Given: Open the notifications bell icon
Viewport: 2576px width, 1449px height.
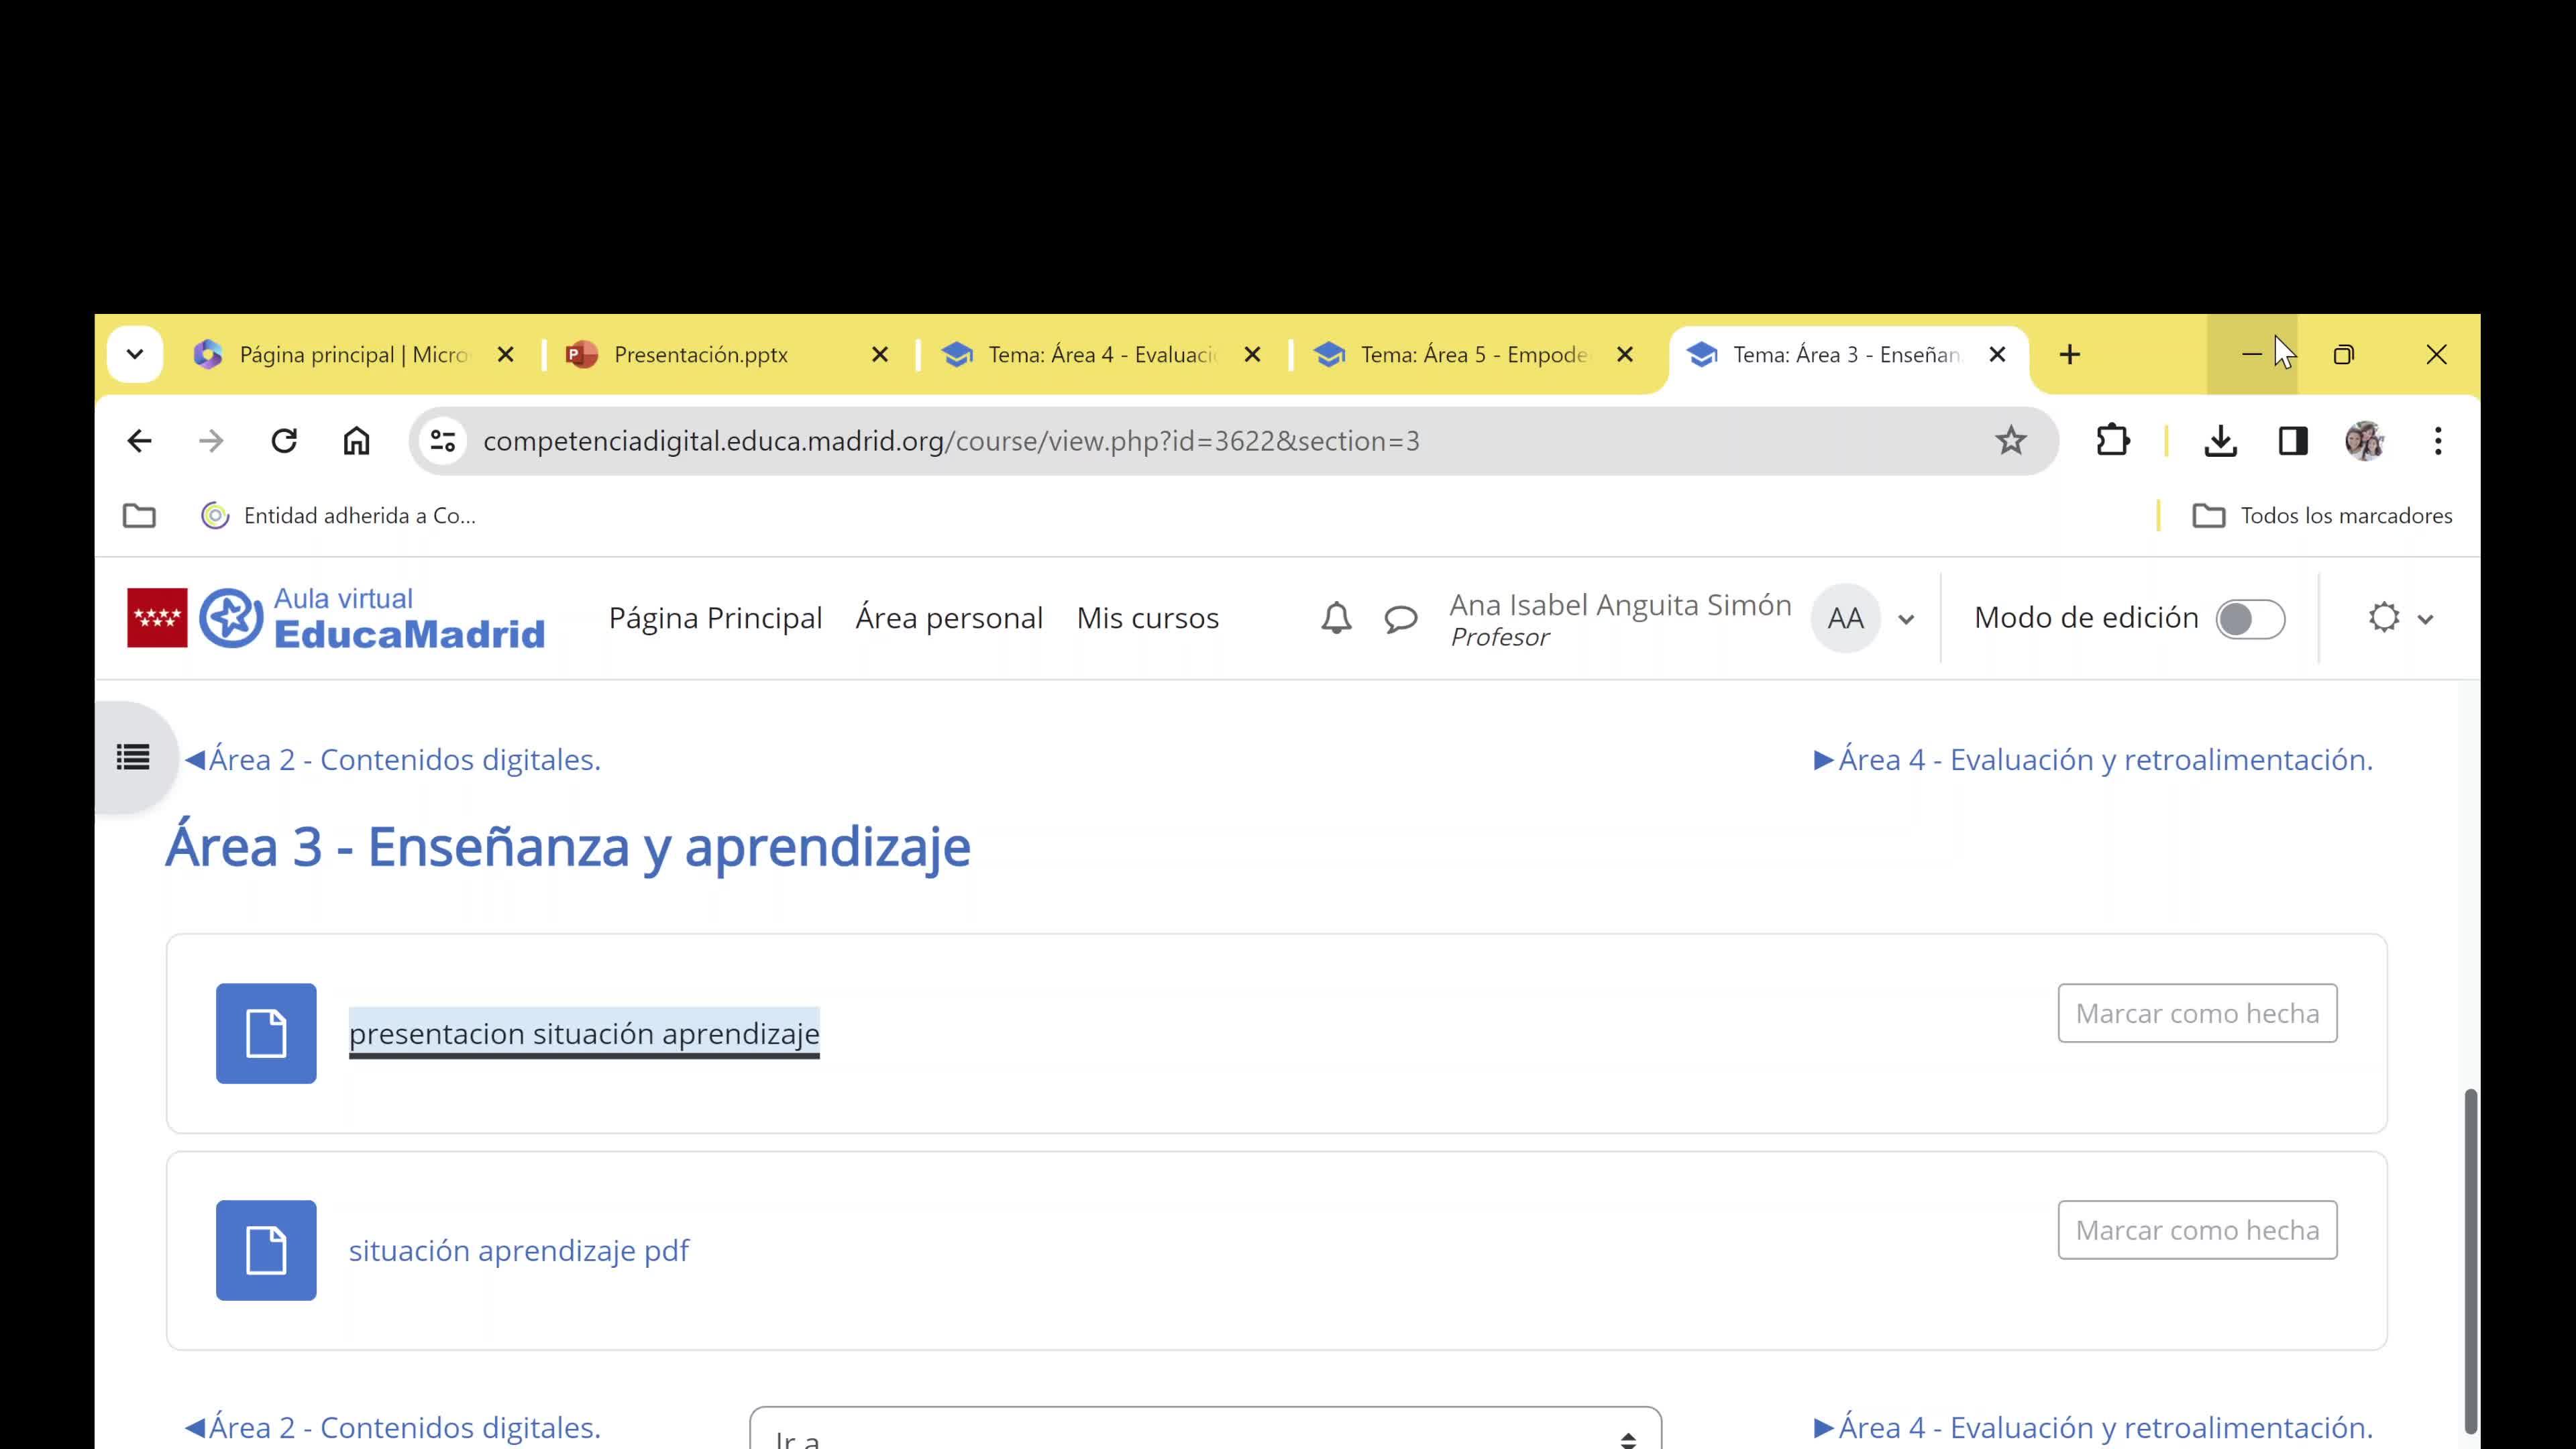Looking at the screenshot, I should pos(1336,618).
